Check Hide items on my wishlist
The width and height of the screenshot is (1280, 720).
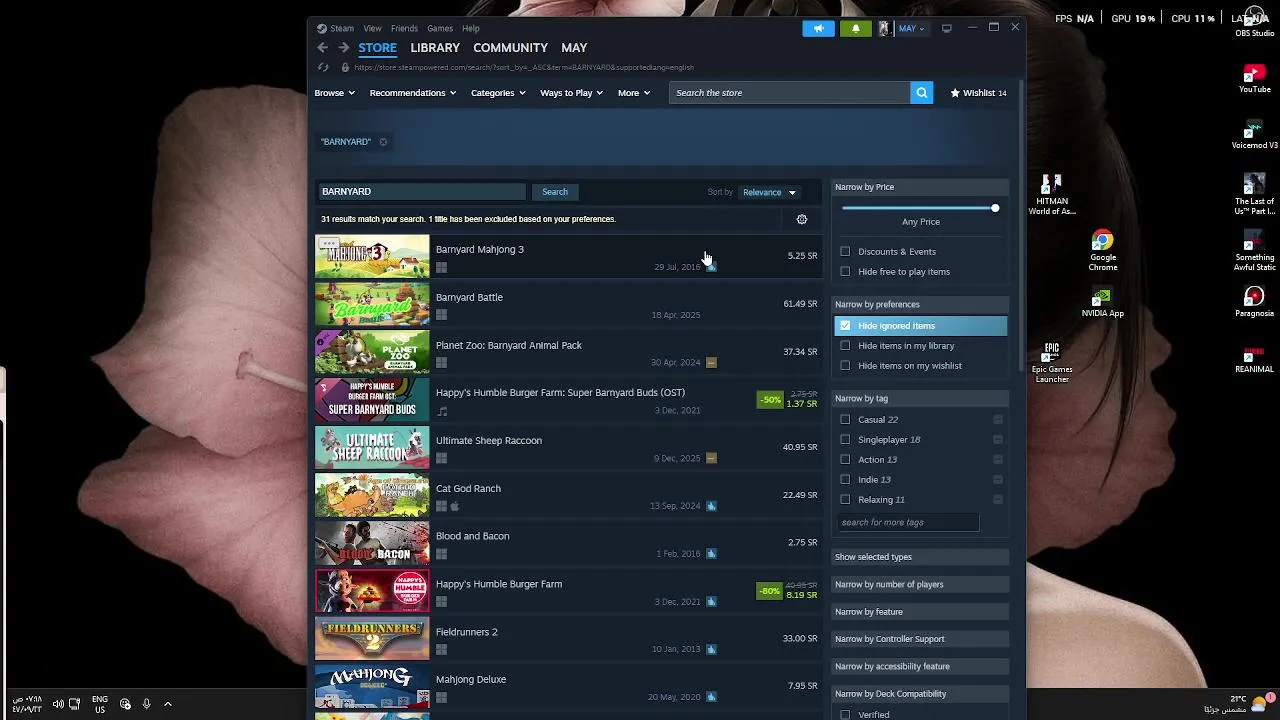[845, 366]
